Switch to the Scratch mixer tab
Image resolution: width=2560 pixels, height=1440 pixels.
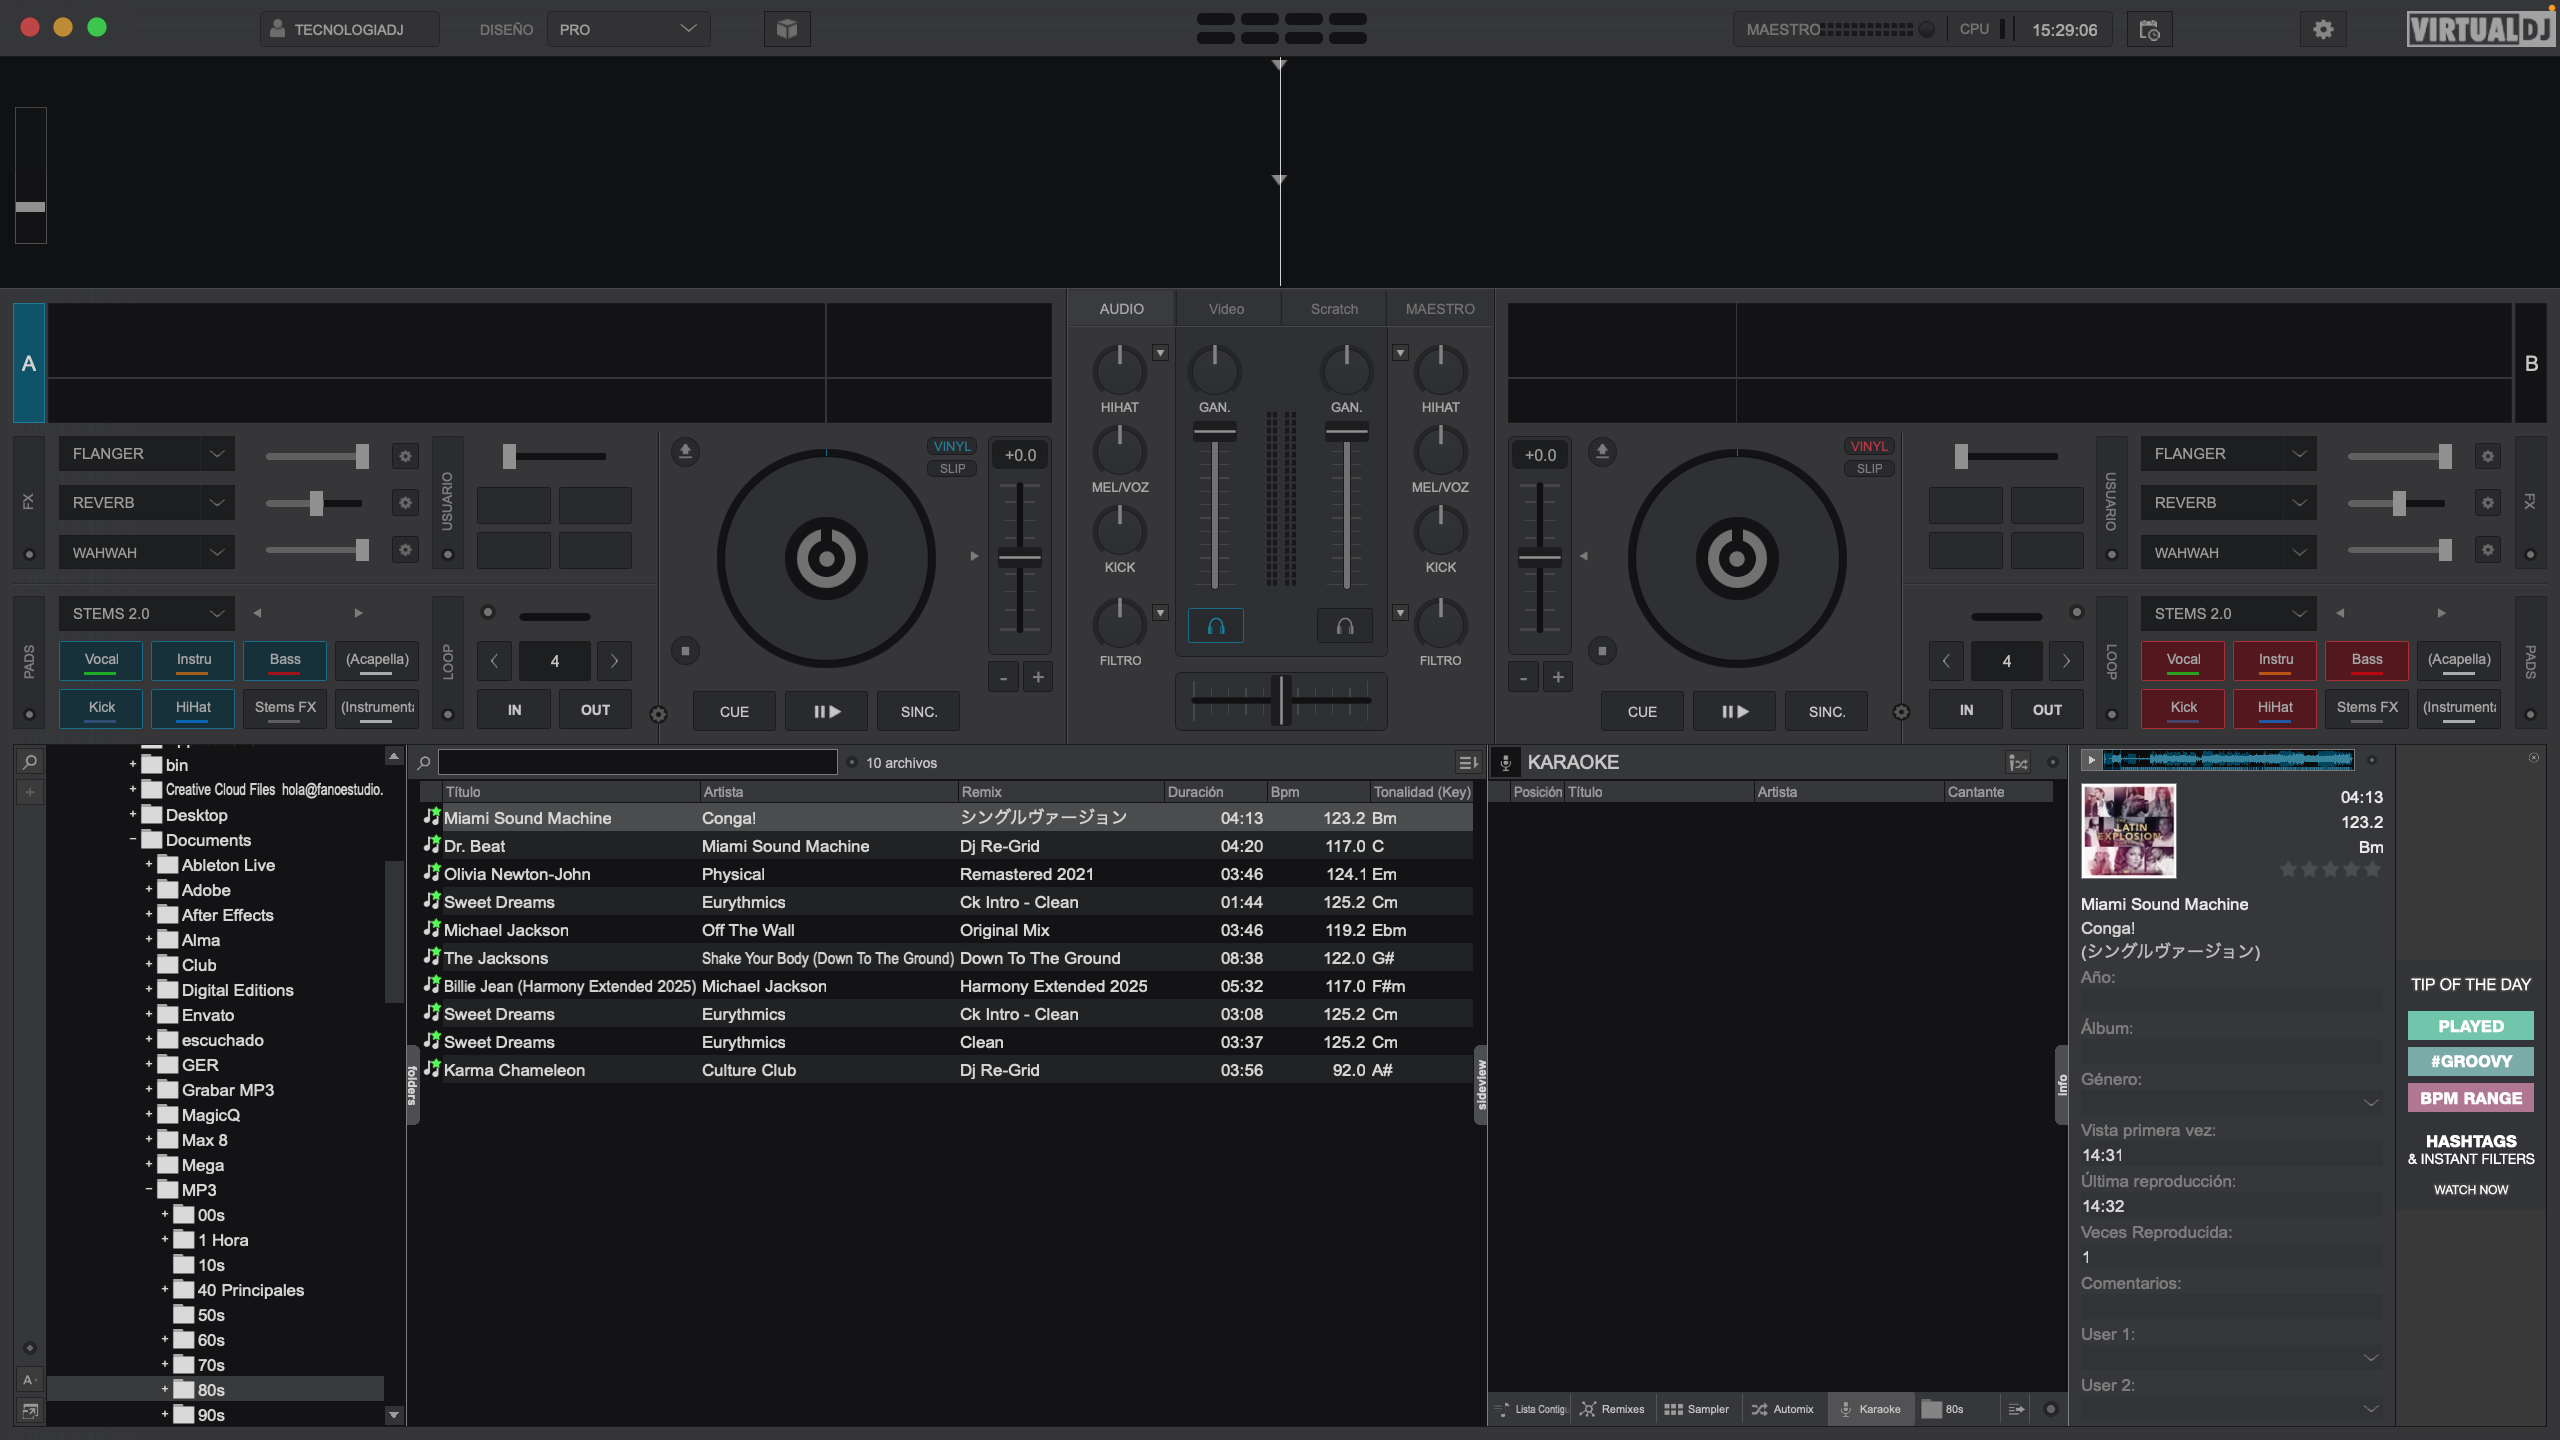[1332, 308]
